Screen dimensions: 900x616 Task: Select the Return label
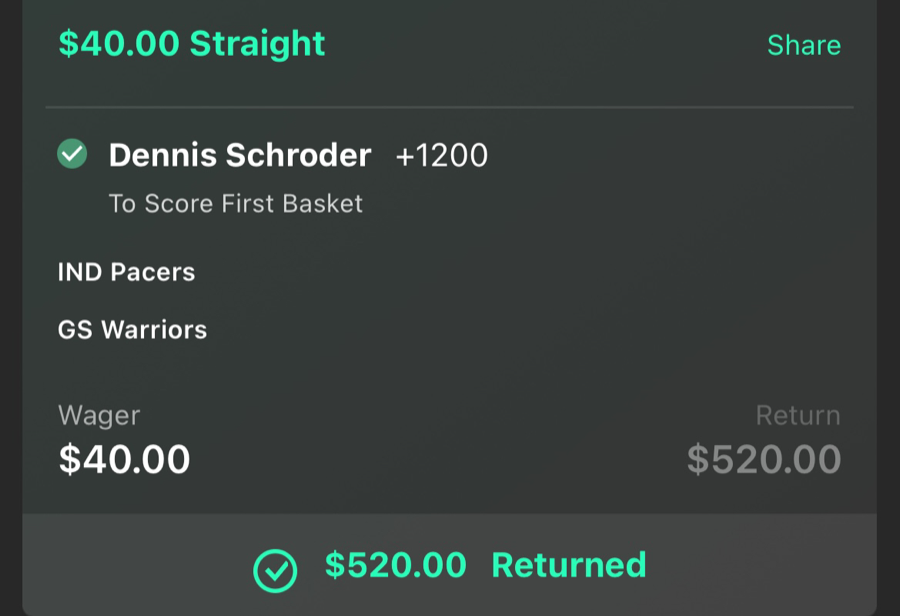point(797,414)
